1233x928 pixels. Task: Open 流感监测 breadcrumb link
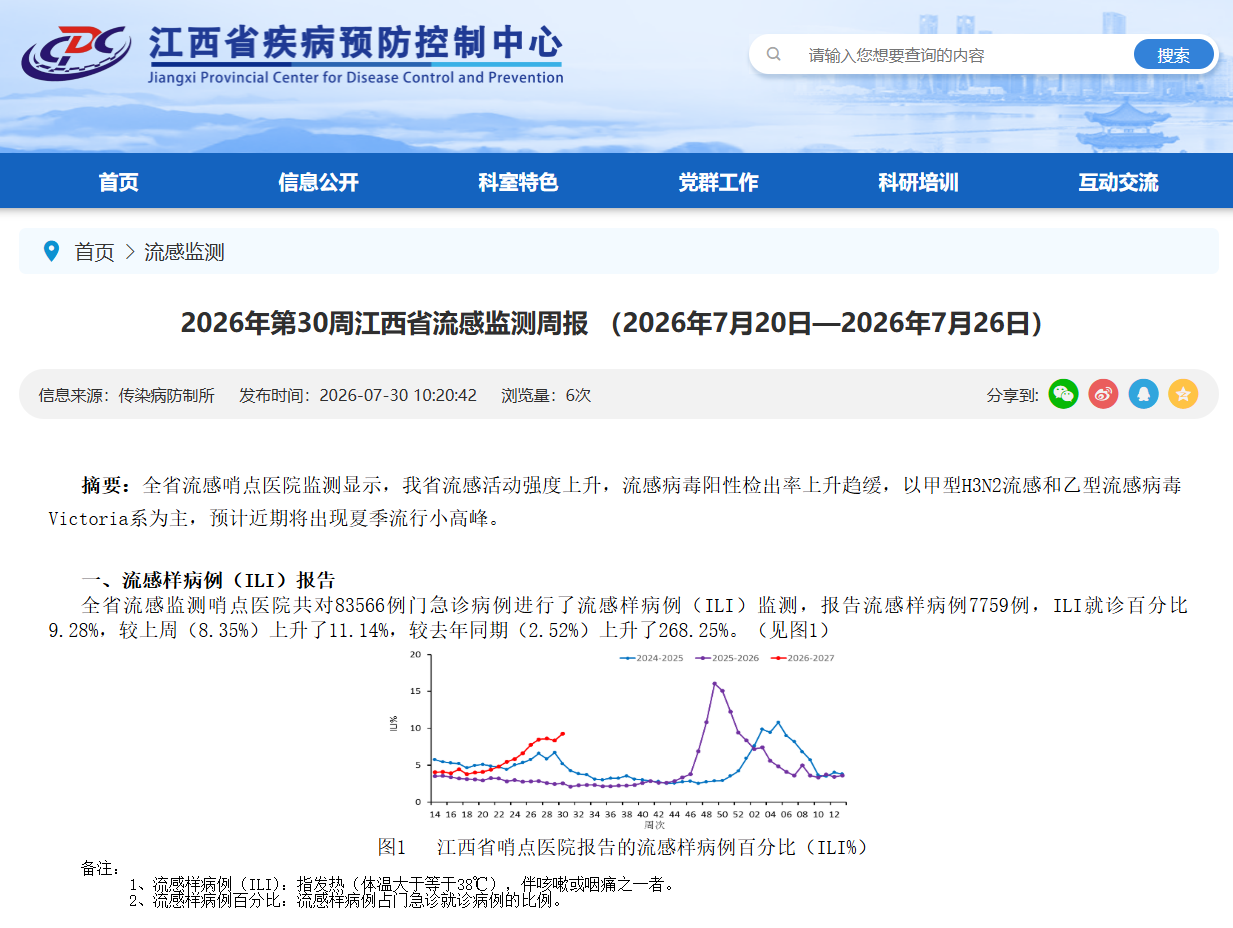(184, 252)
